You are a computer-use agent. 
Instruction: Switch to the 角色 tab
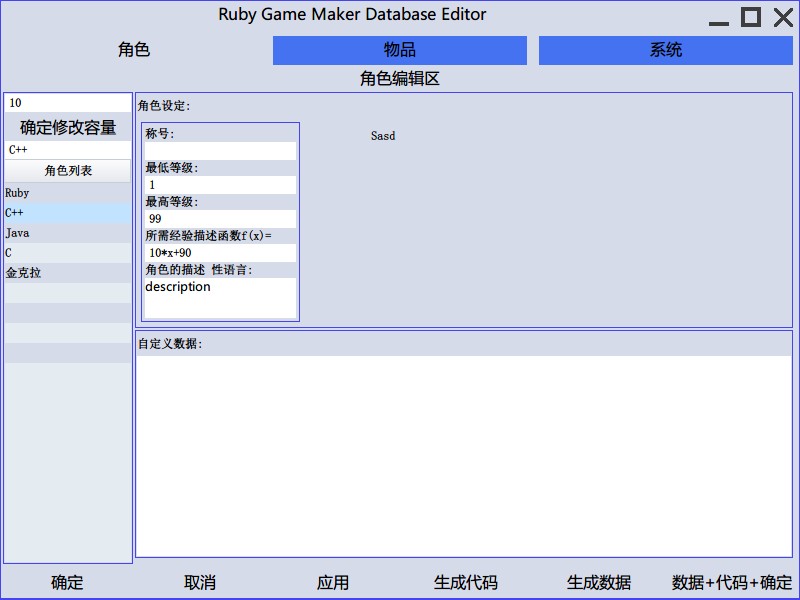click(134, 50)
